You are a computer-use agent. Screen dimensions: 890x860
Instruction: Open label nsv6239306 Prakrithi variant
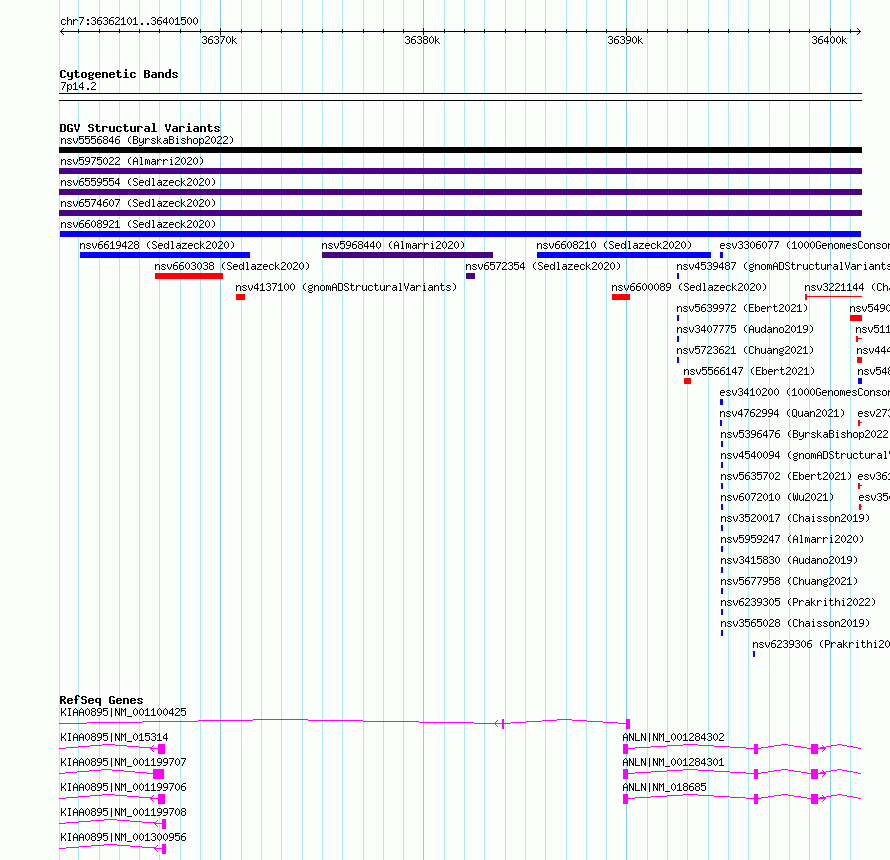(x=821, y=644)
